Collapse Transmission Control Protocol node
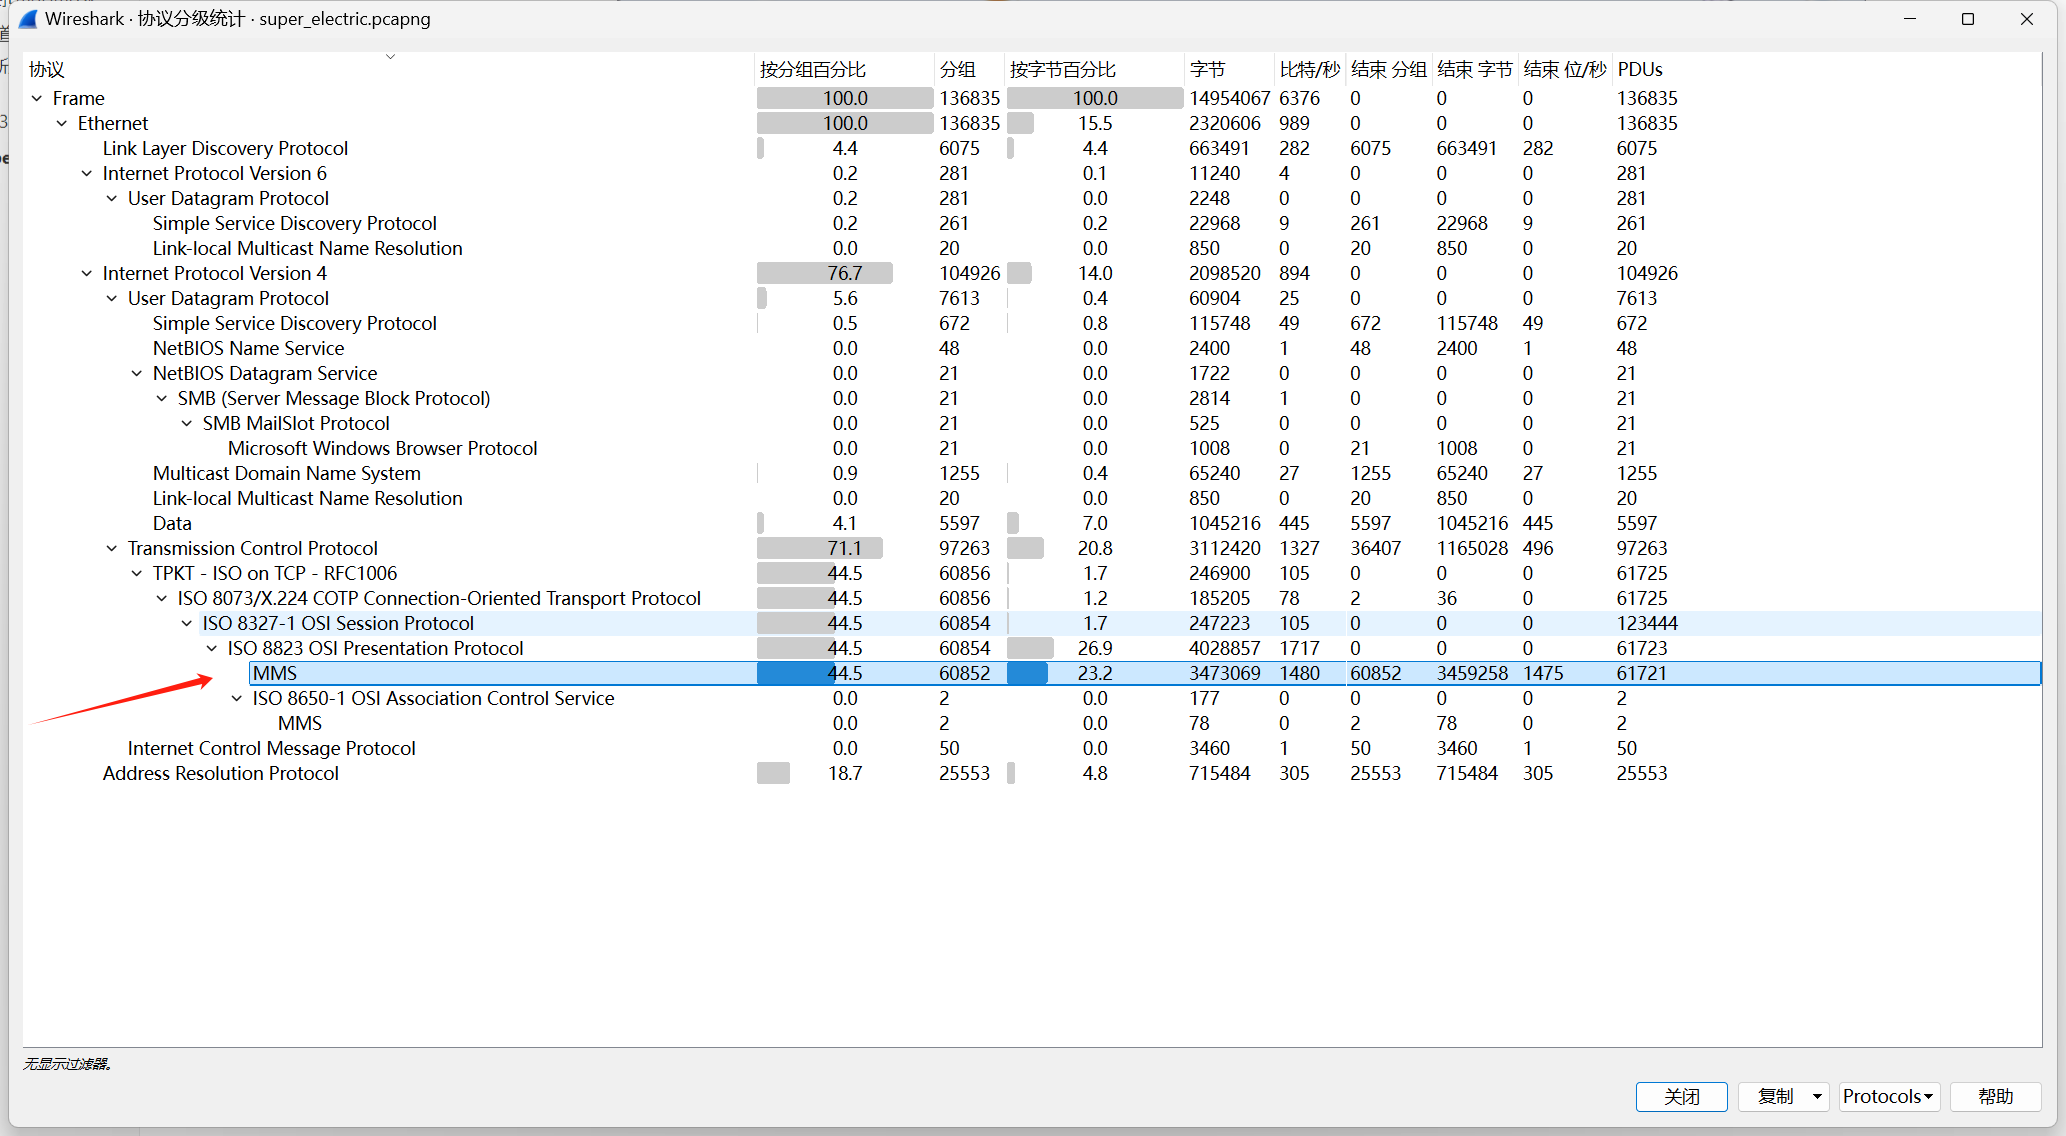 click(112, 548)
